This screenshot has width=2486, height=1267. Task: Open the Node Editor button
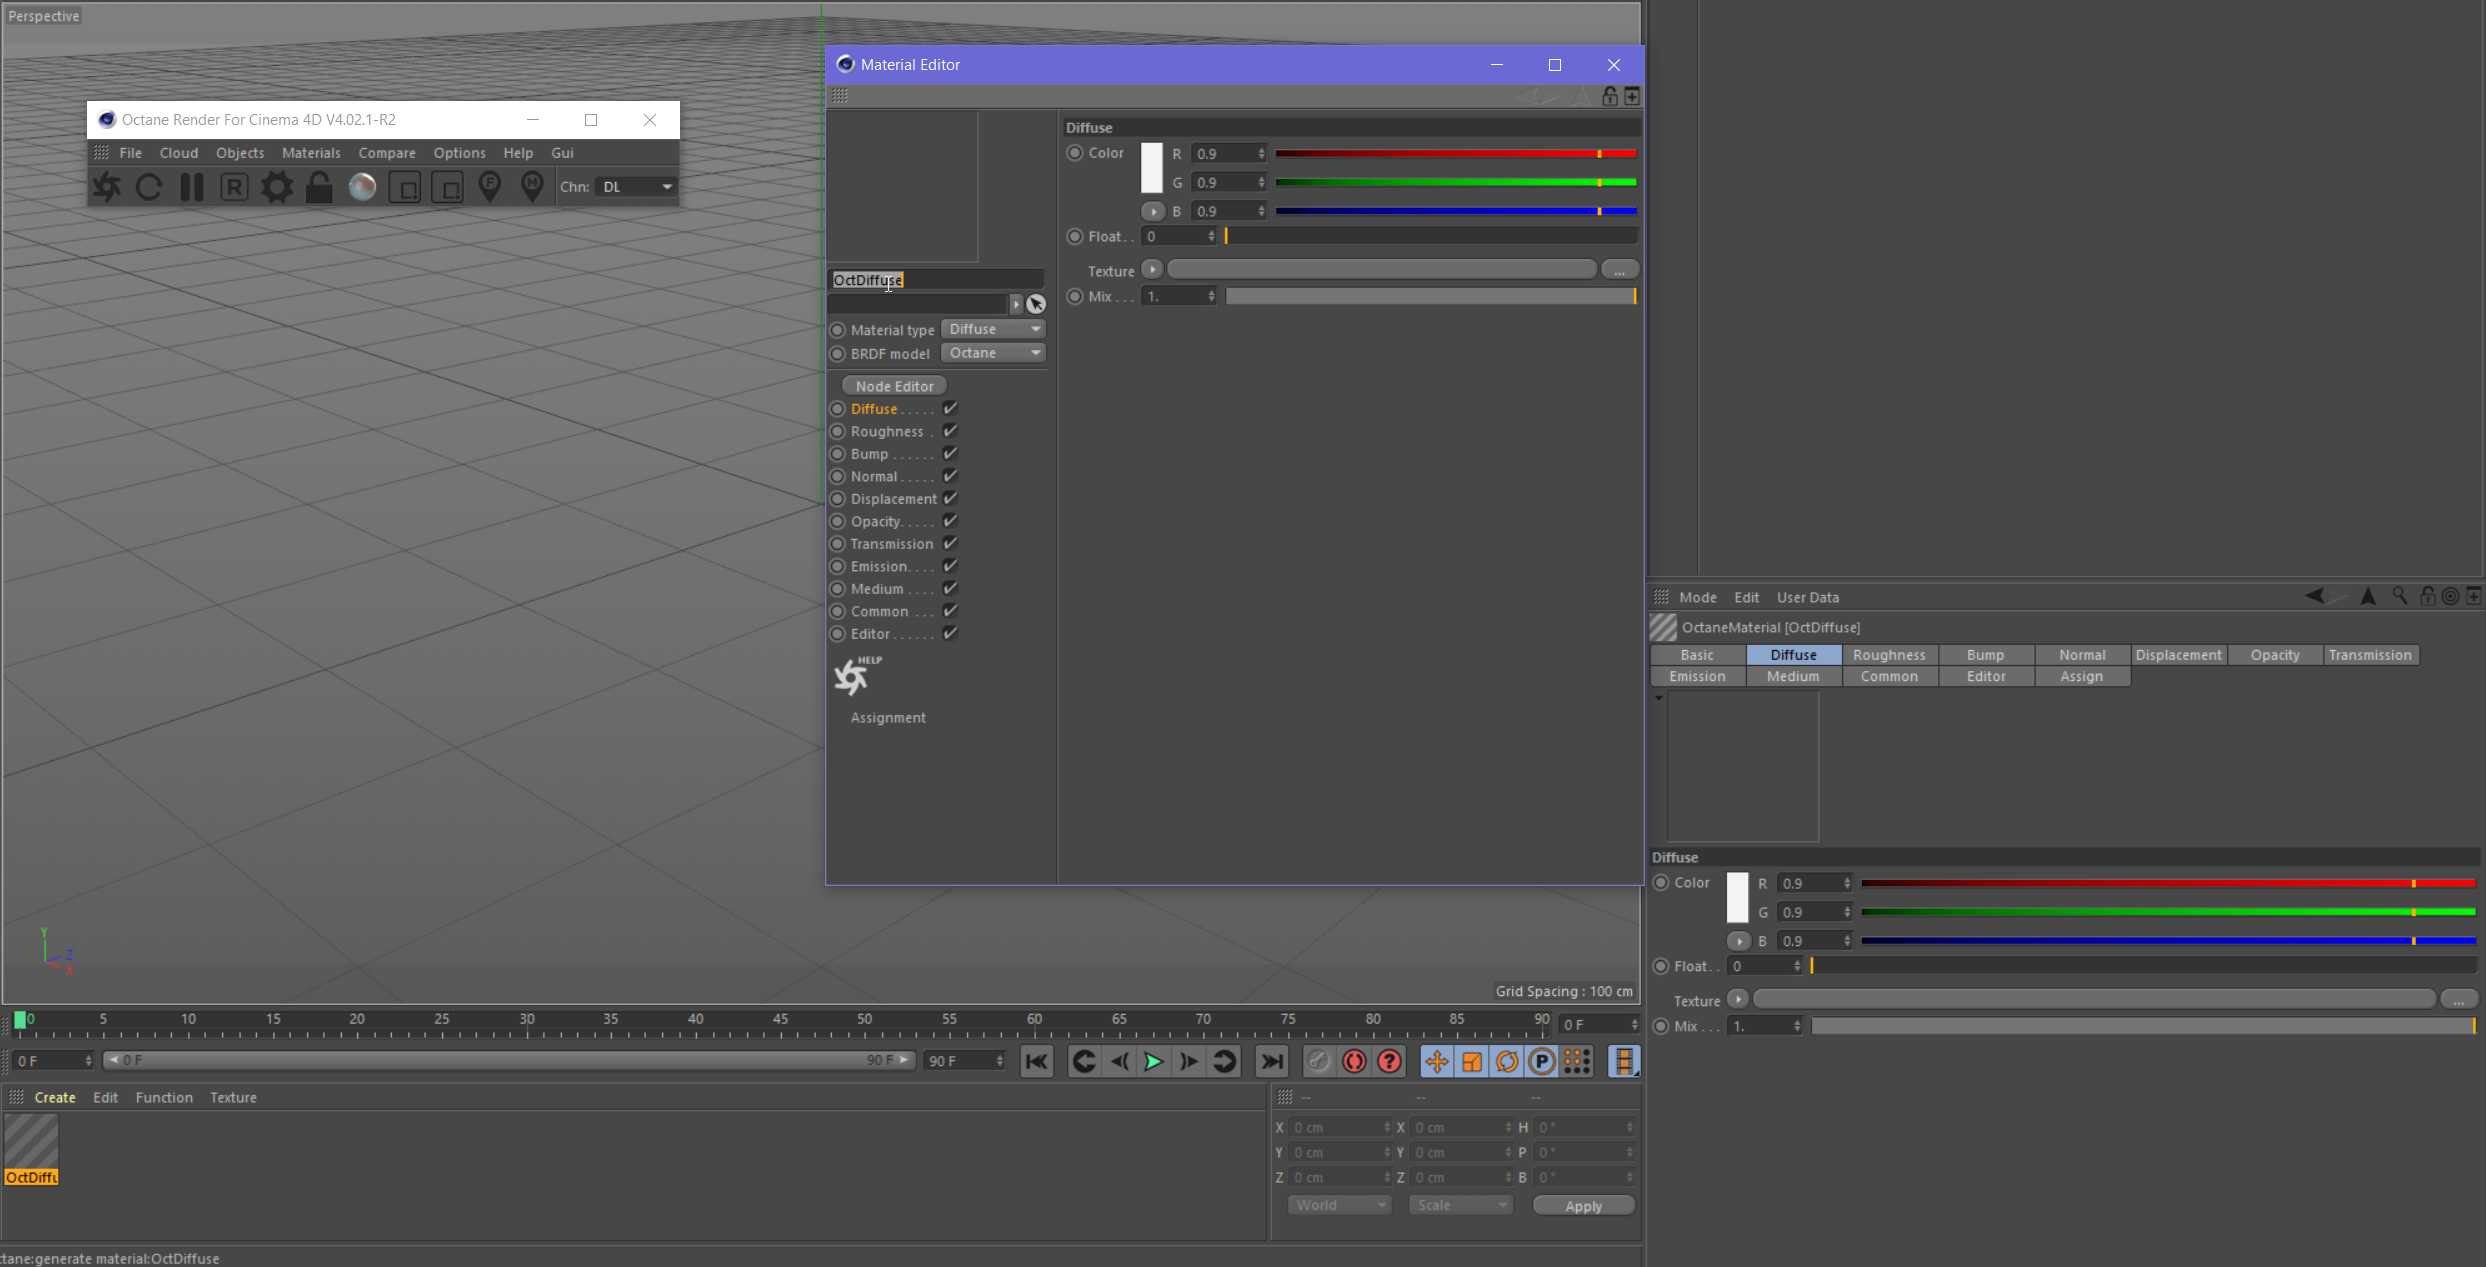pyautogui.click(x=894, y=386)
